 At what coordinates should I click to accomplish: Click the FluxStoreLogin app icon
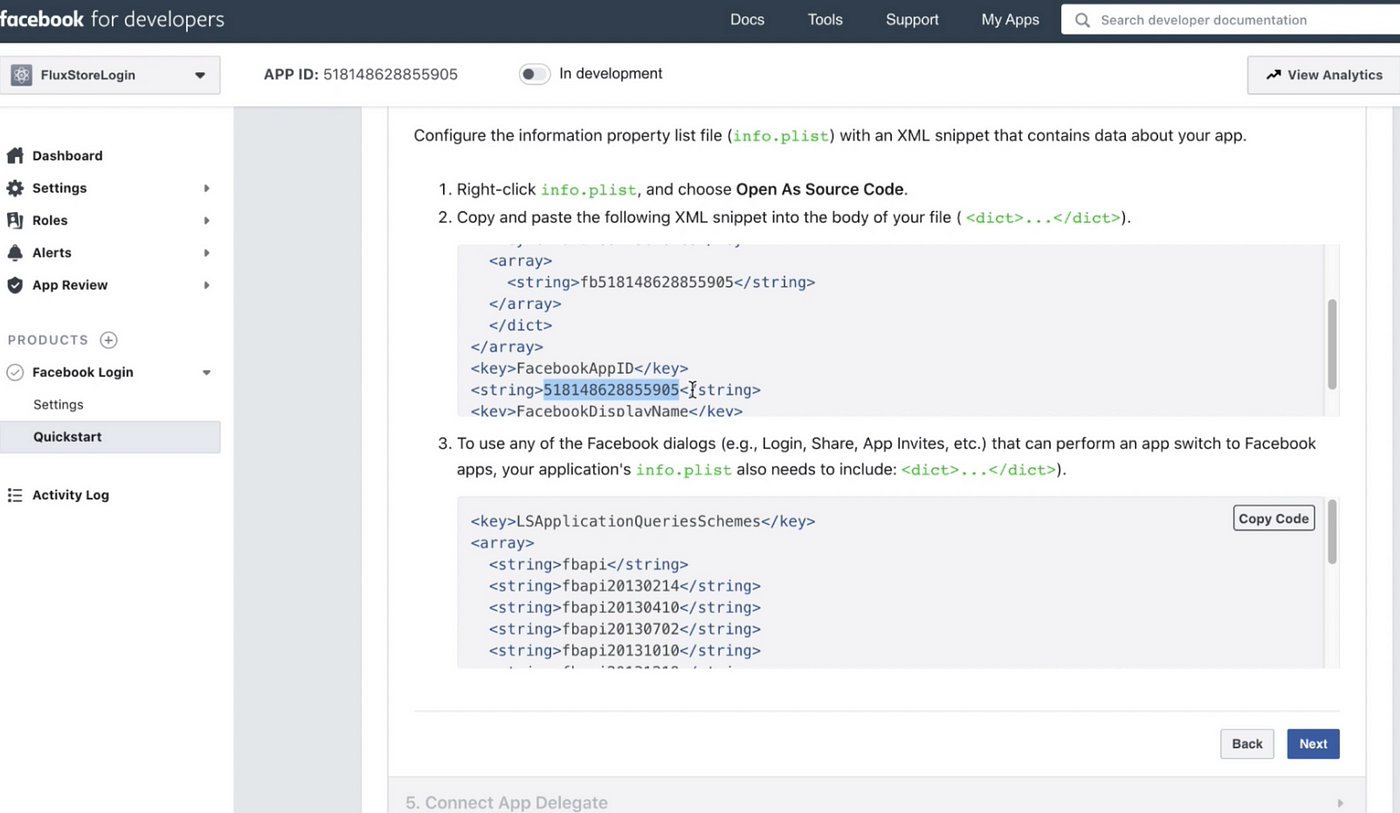coord(21,75)
